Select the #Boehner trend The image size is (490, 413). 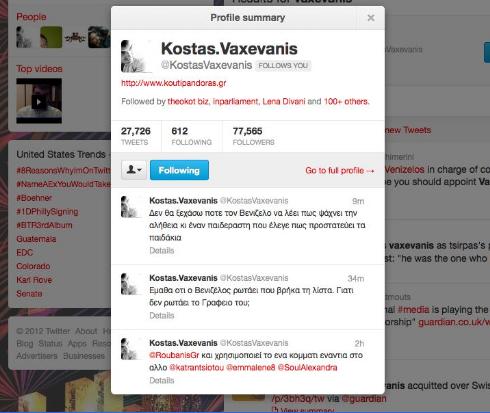(34, 198)
